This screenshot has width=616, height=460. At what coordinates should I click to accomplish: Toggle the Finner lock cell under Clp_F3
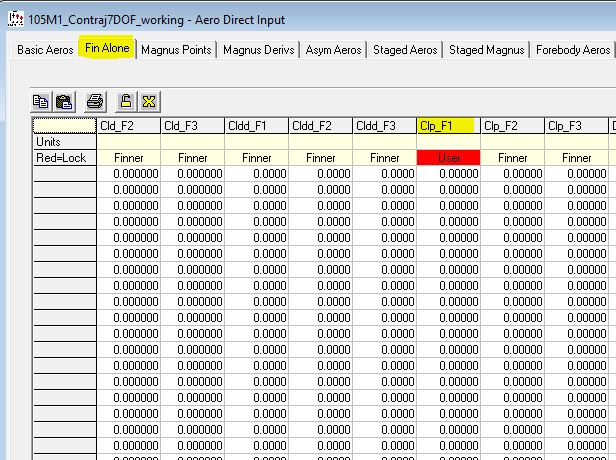[x=576, y=158]
